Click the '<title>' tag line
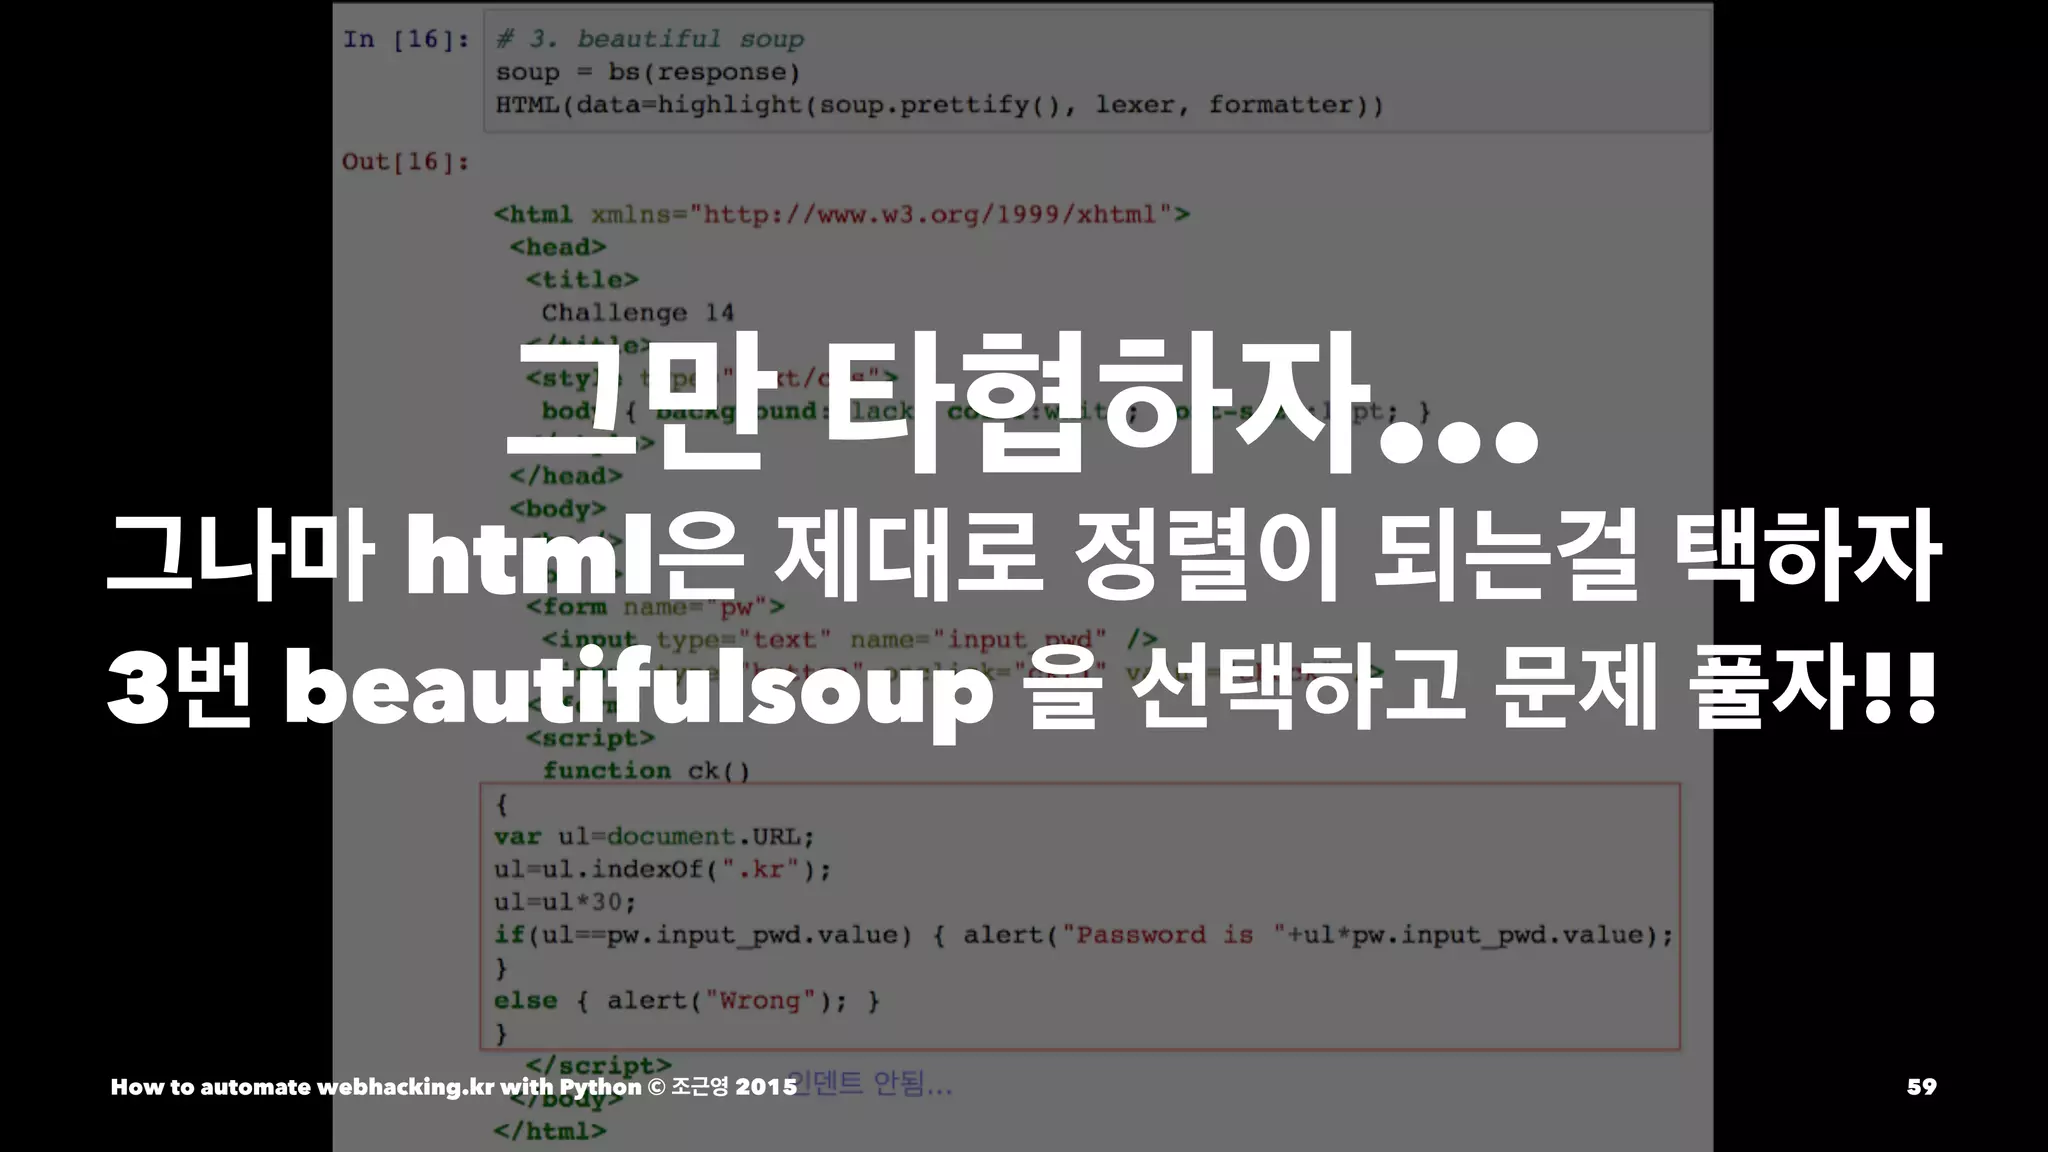The height and width of the screenshot is (1152, 2048). pos(582,280)
